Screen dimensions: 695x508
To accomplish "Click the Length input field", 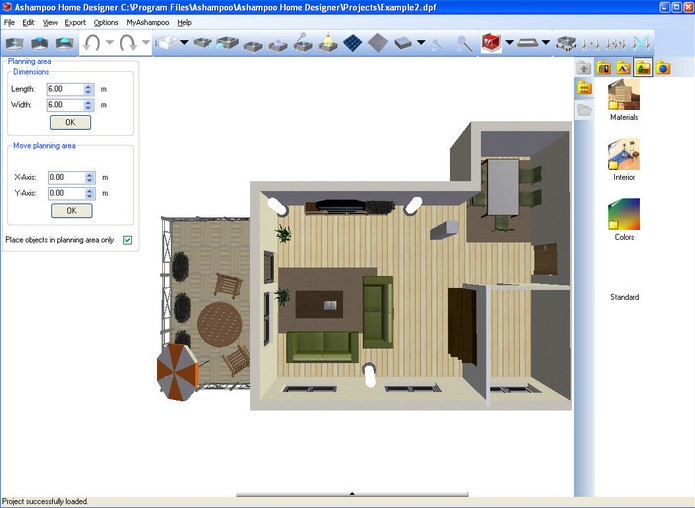I will click(65, 89).
